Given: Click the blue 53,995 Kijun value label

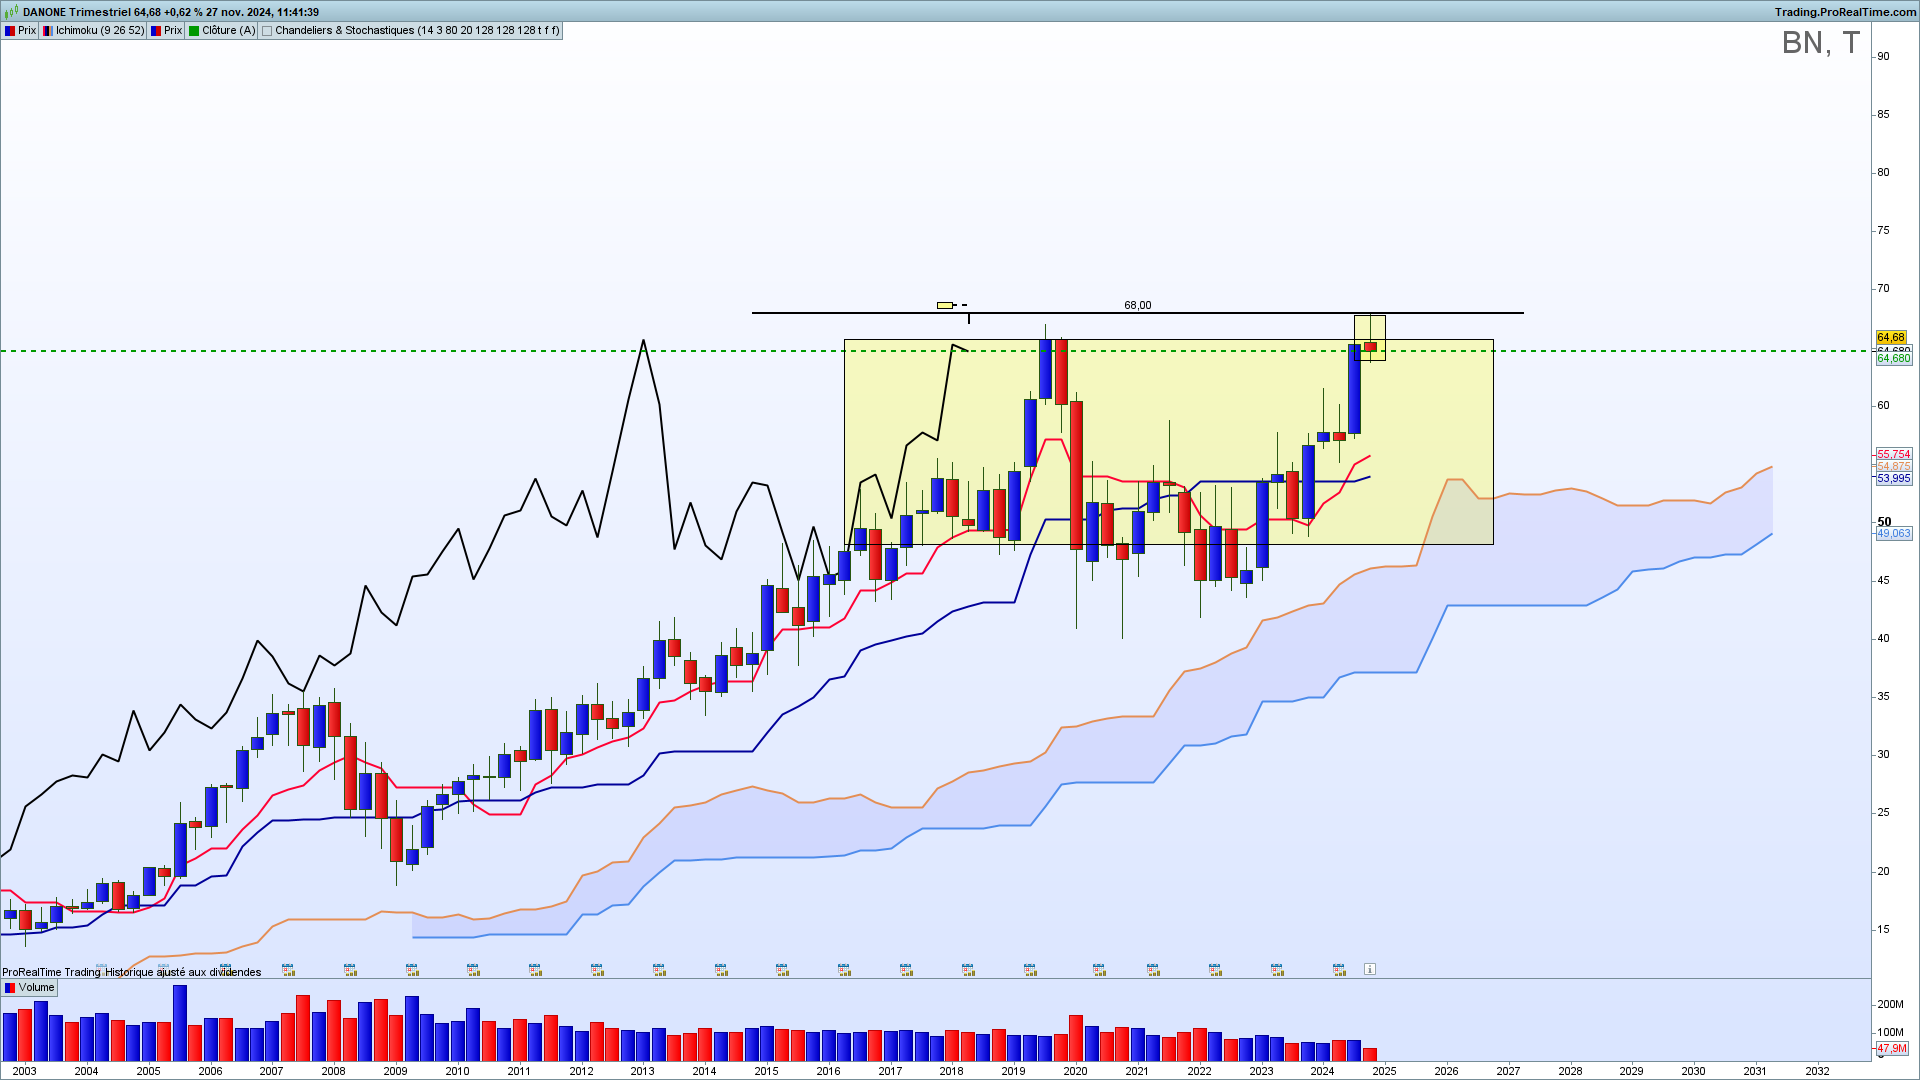Looking at the screenshot, I should pyautogui.click(x=1894, y=479).
